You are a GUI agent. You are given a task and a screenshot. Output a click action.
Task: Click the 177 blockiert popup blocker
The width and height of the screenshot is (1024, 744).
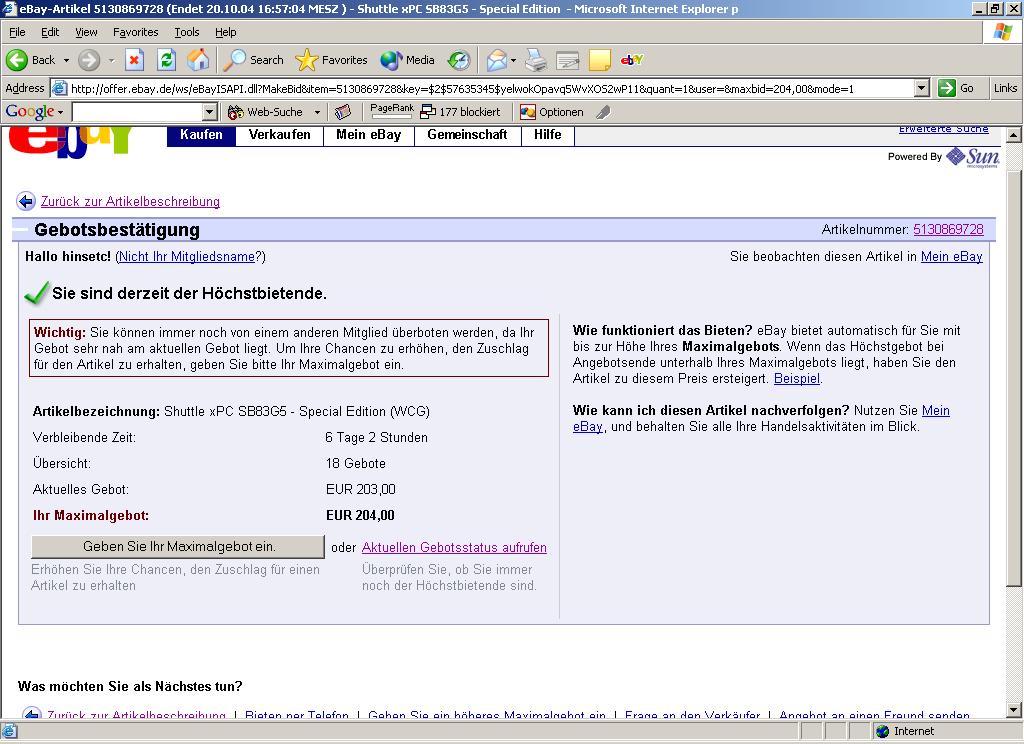click(x=460, y=112)
